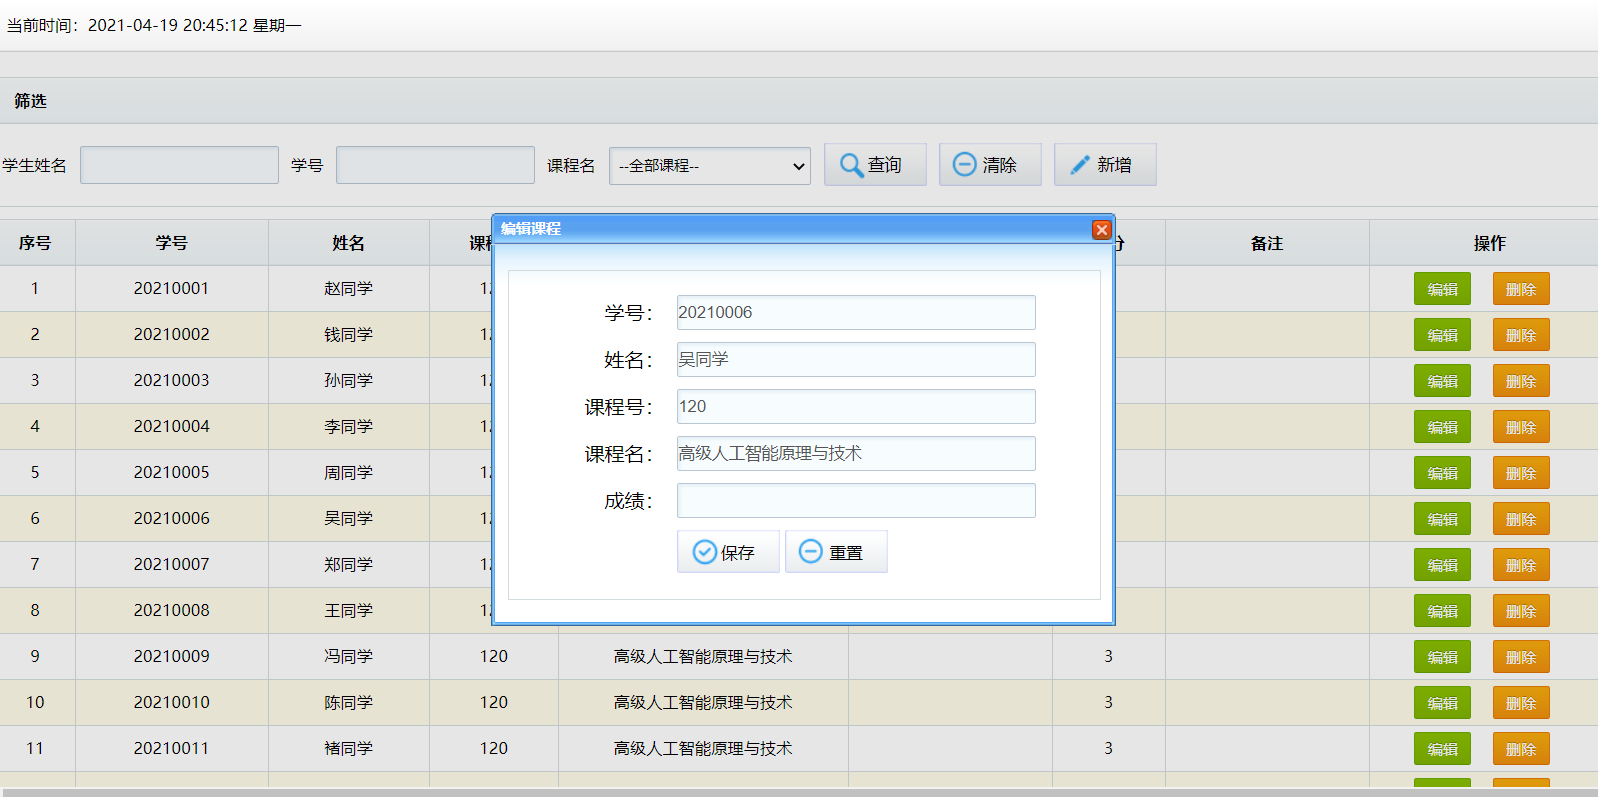Click 删除 for student 冯同学
The image size is (1598, 797).
[x=1521, y=657]
